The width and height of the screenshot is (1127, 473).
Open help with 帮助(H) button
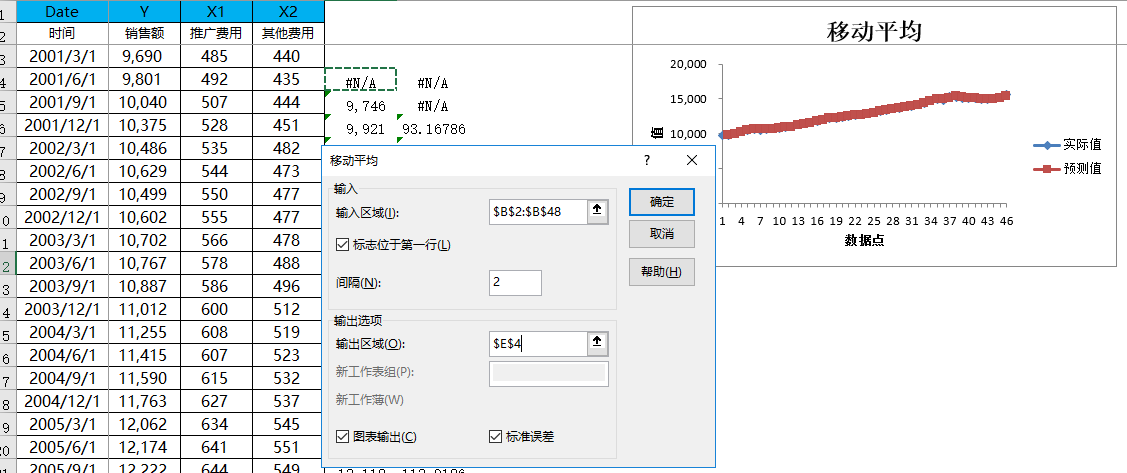point(662,272)
